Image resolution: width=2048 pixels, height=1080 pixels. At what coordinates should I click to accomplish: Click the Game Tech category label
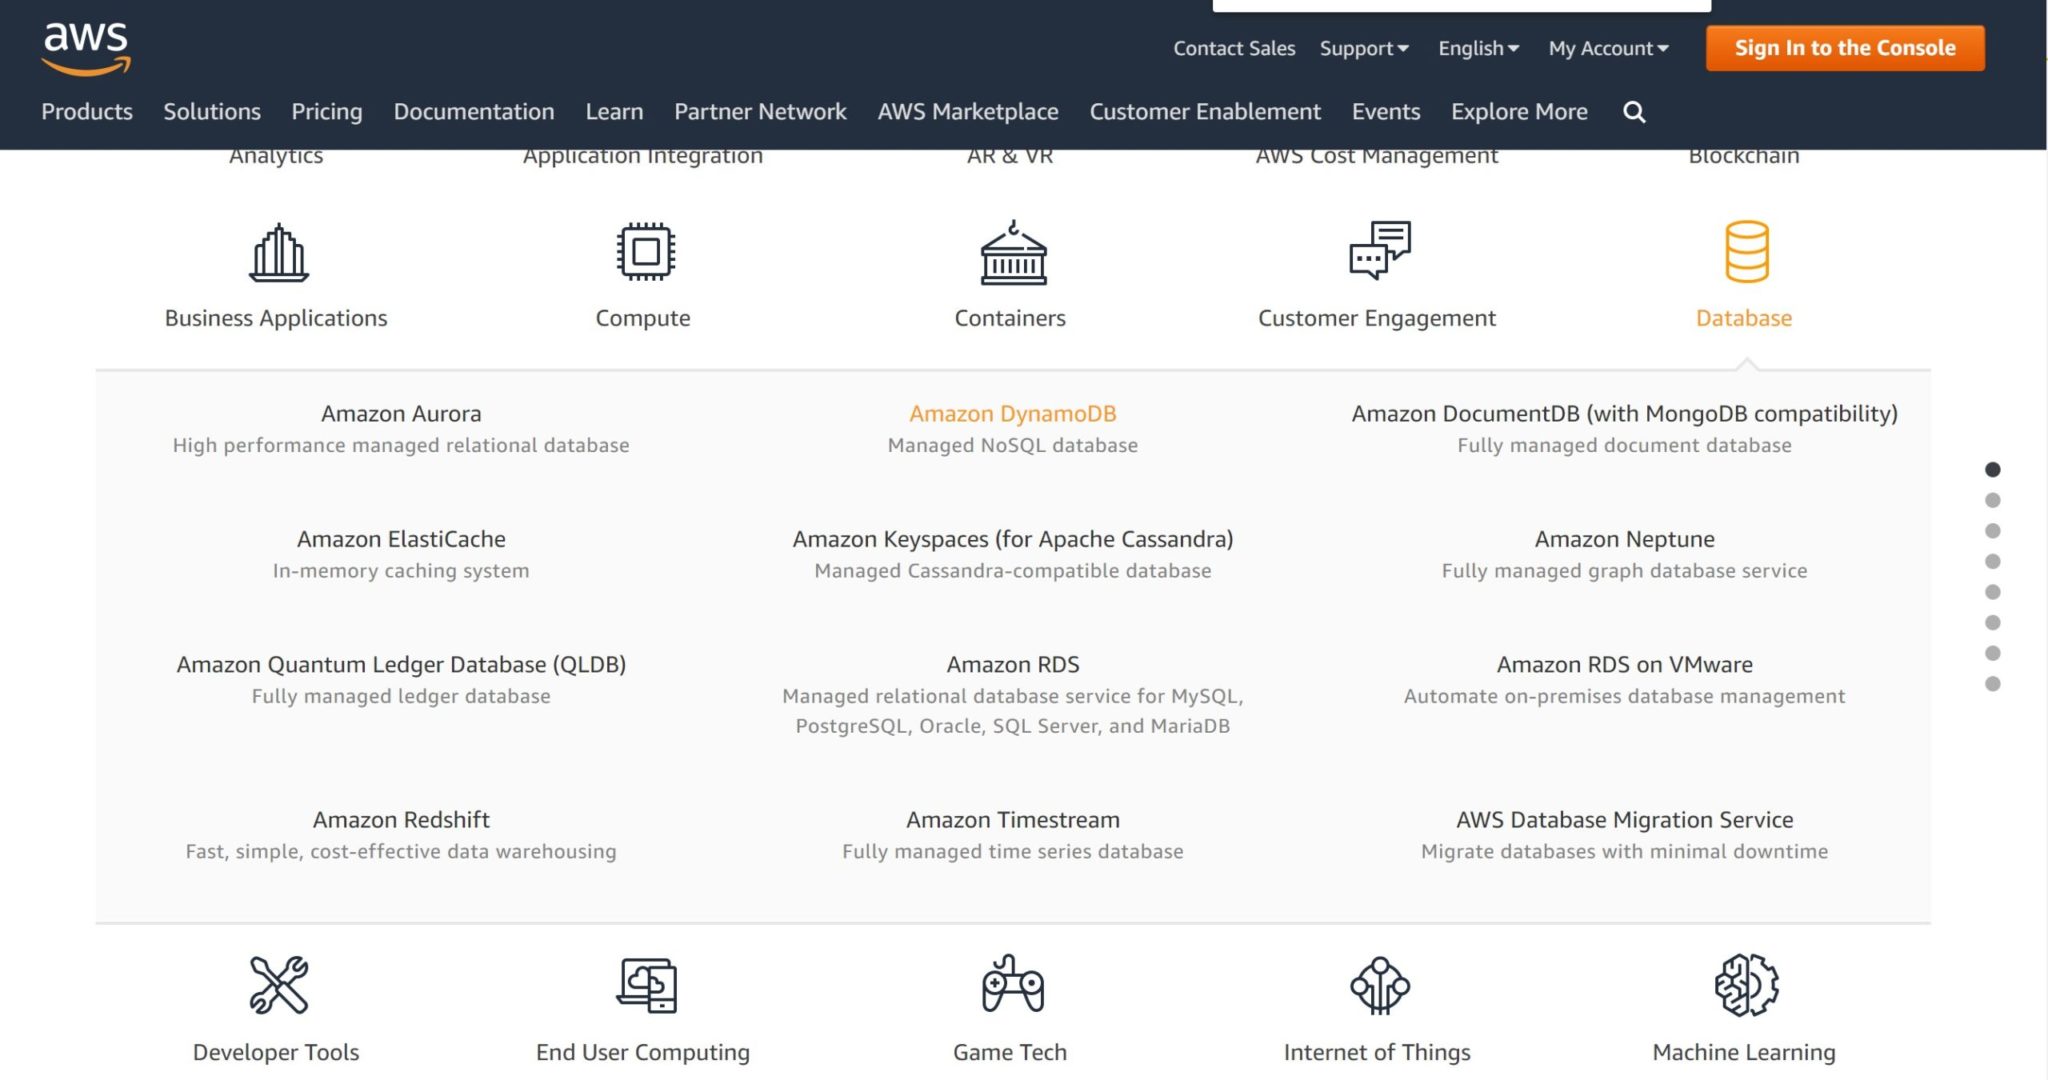coord(1010,1052)
